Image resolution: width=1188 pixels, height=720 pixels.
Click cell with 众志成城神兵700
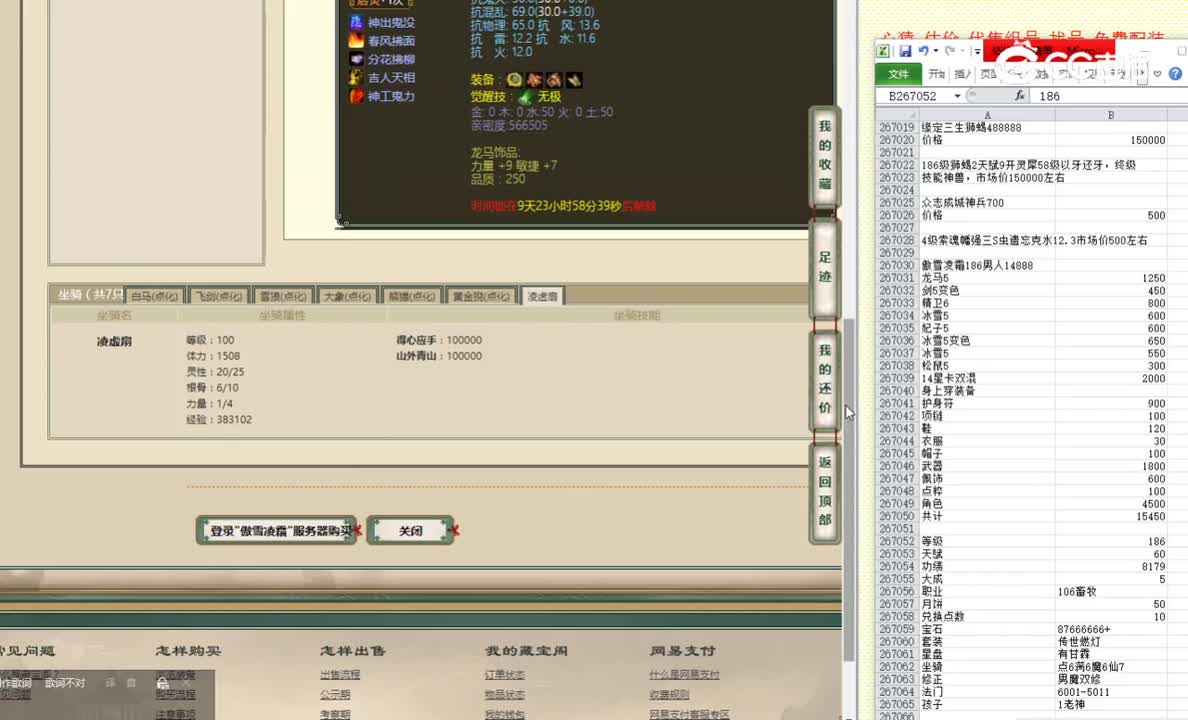987,203
